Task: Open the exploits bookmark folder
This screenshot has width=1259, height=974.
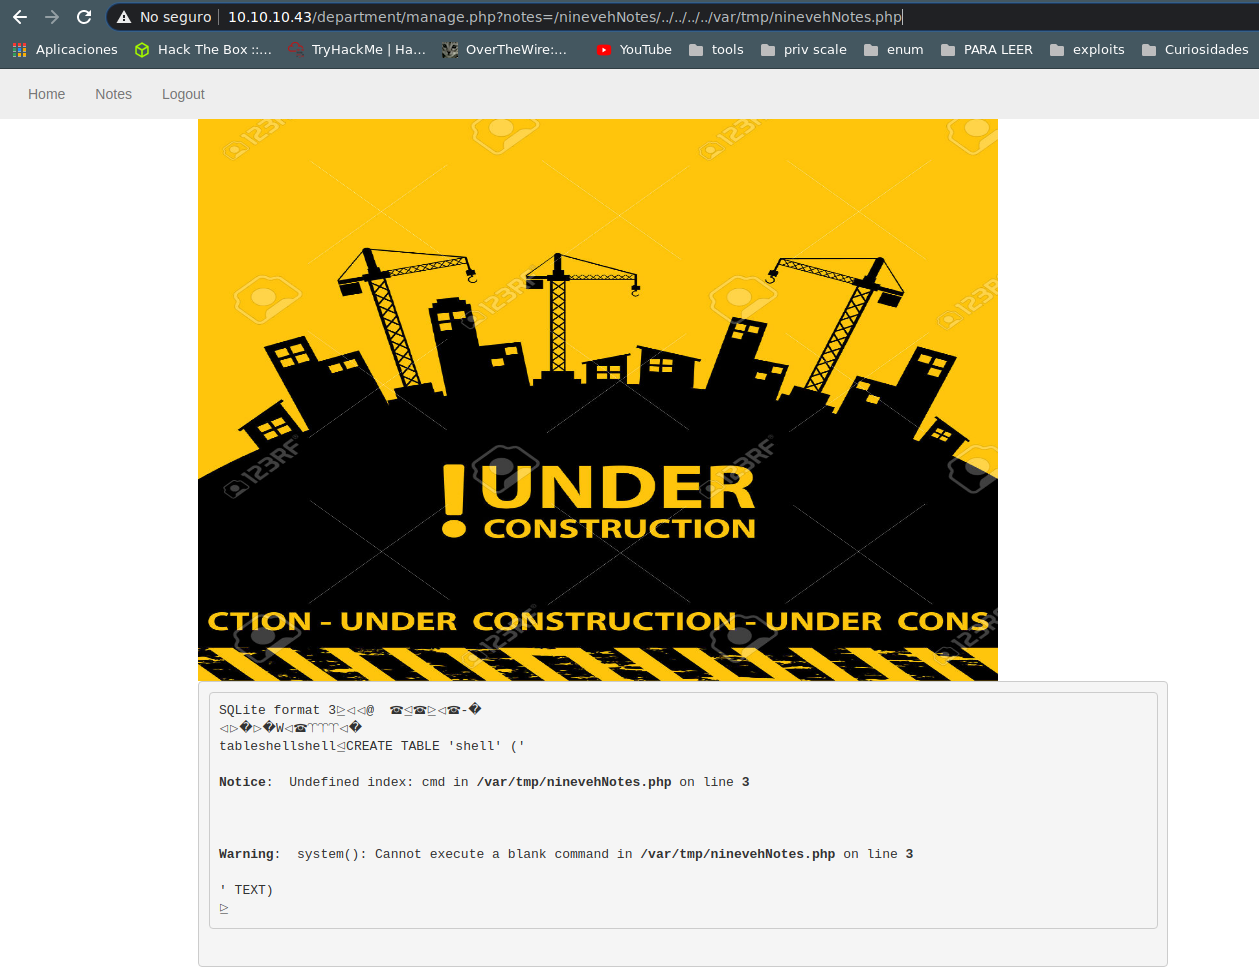Action: coord(1087,49)
